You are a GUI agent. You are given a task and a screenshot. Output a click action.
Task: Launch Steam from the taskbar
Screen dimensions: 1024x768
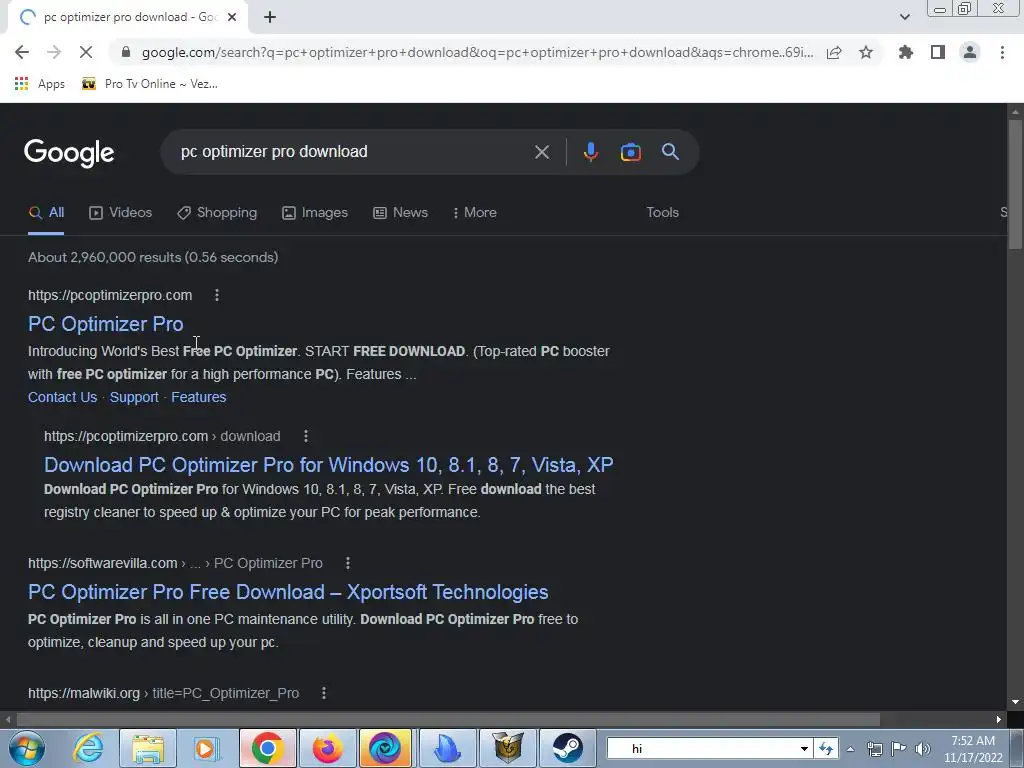click(x=568, y=748)
